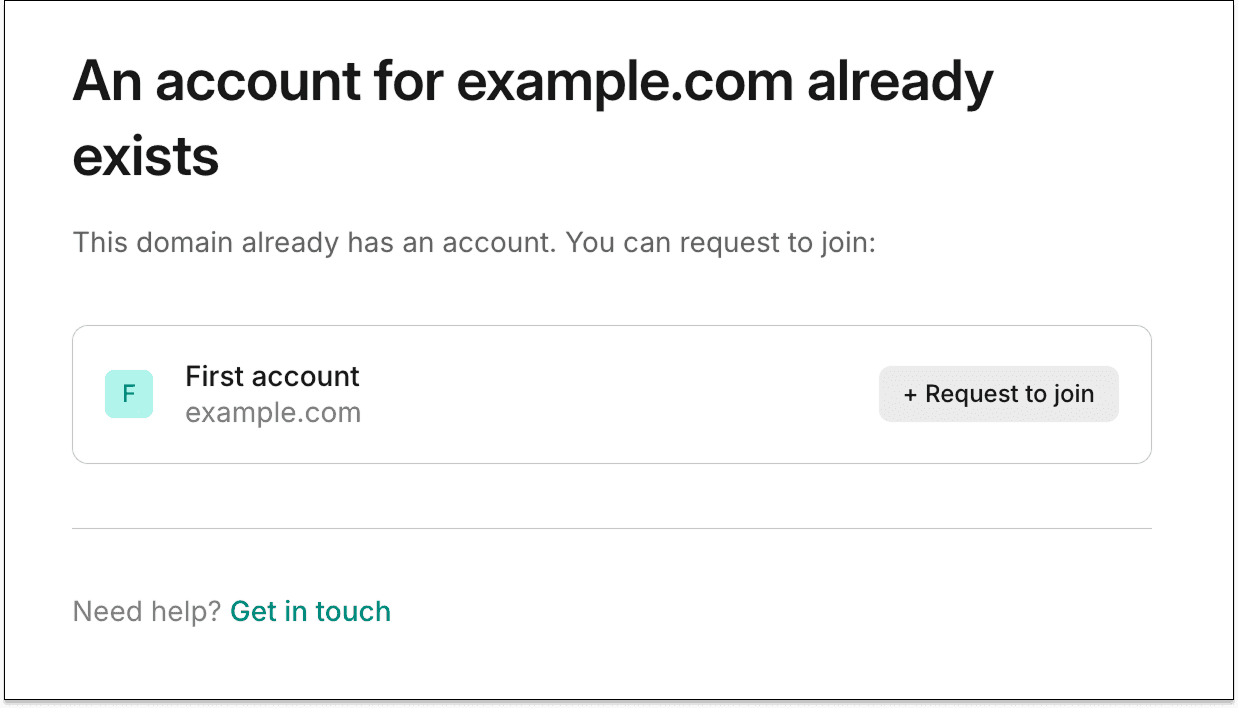Select the First account name label
Image resolution: width=1238 pixels, height=708 pixels.
[272, 377]
